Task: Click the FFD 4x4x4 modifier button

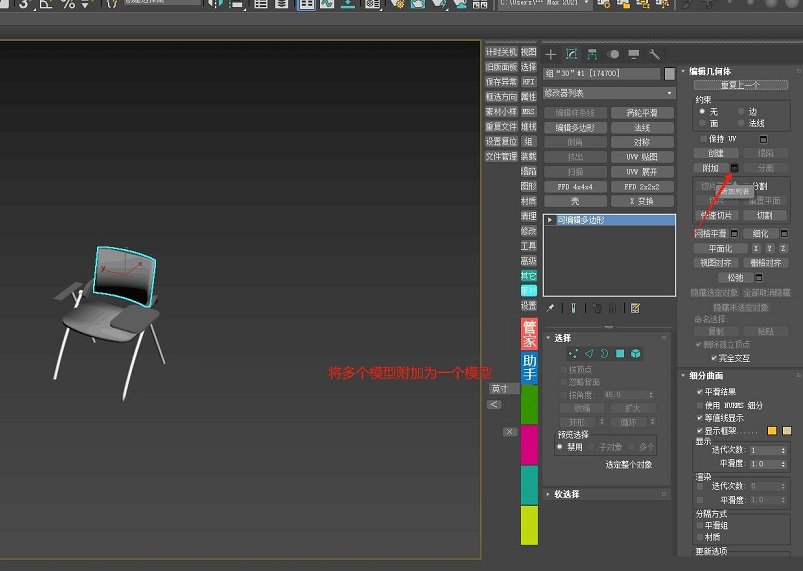Action: coord(575,186)
